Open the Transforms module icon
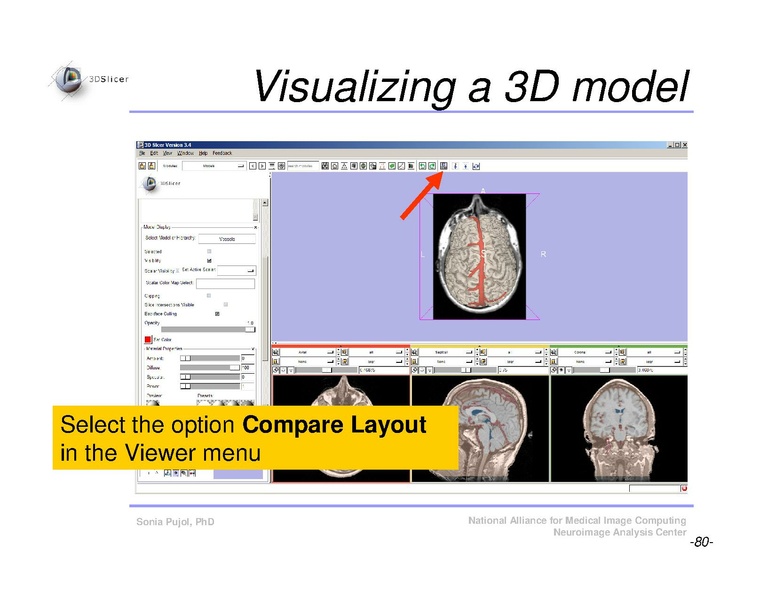Viewport: 776px width, 600px height. point(363,166)
